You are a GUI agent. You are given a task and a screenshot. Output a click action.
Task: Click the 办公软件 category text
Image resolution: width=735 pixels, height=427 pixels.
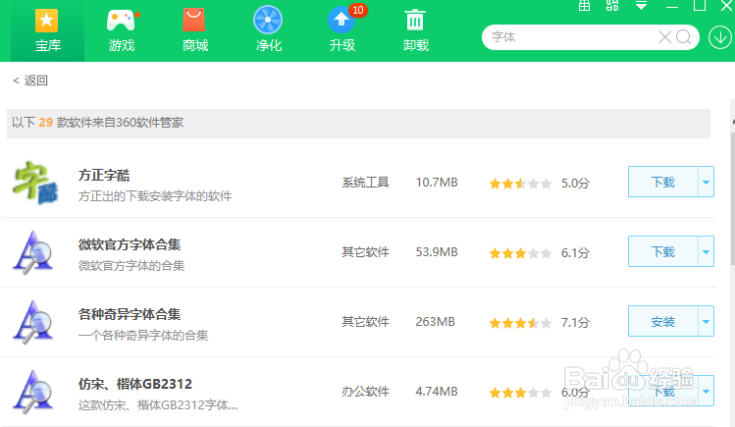[x=366, y=391]
